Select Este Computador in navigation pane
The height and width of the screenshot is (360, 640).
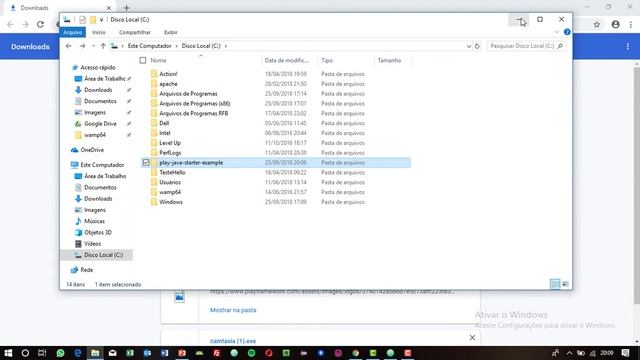click(x=102, y=165)
